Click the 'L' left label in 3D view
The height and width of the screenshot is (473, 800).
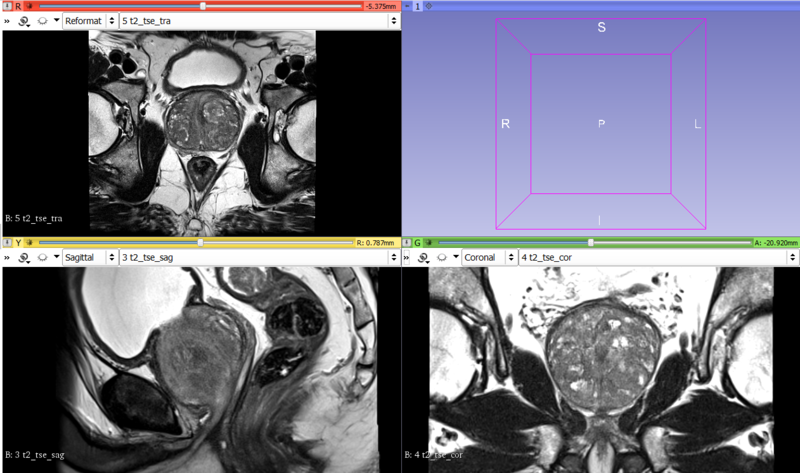697,123
